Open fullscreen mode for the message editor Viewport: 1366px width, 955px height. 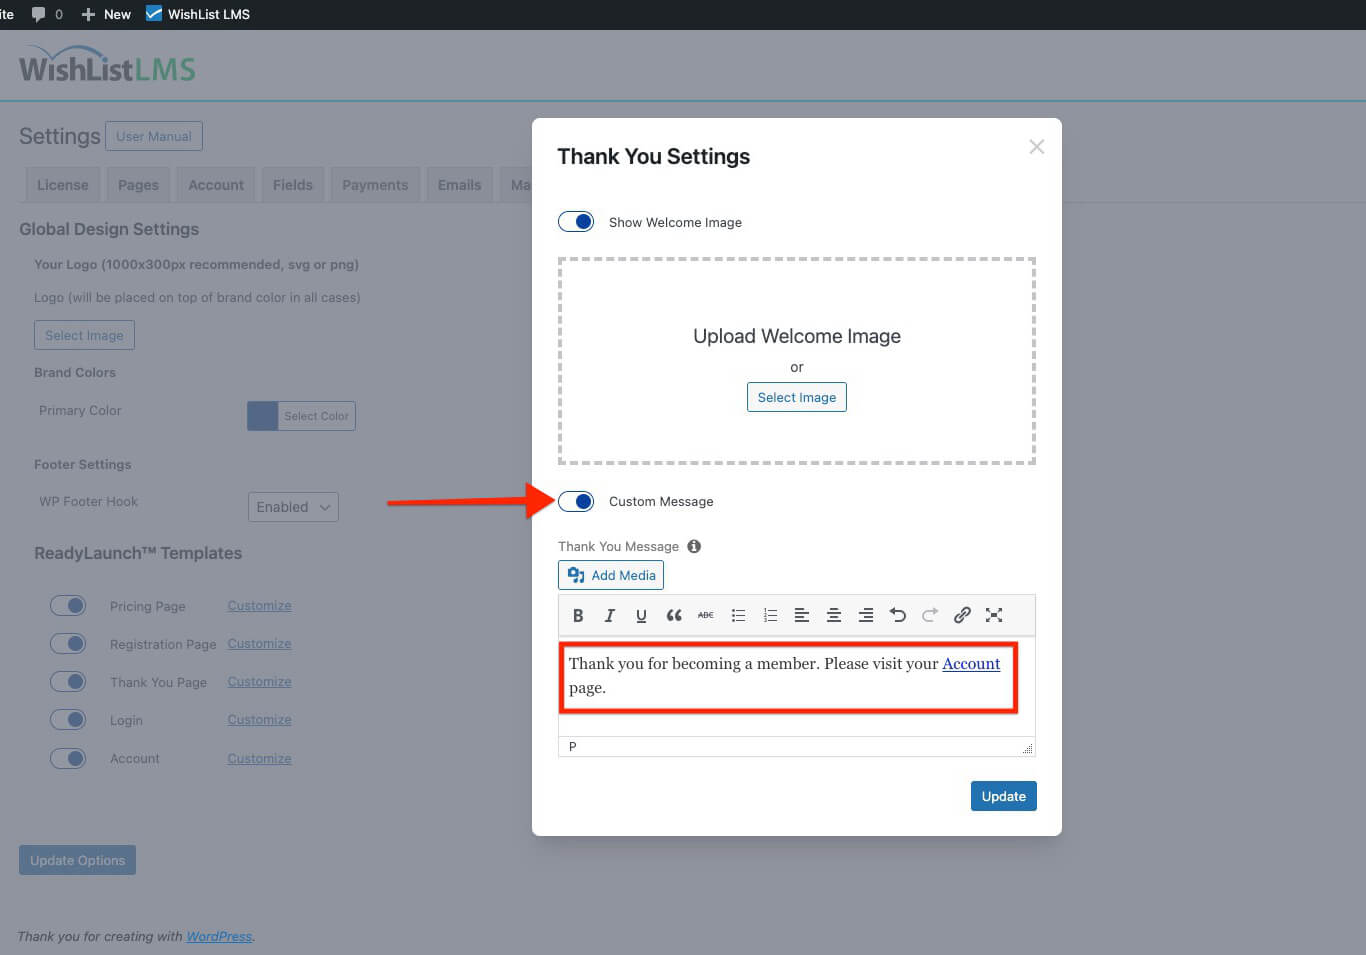pos(994,615)
